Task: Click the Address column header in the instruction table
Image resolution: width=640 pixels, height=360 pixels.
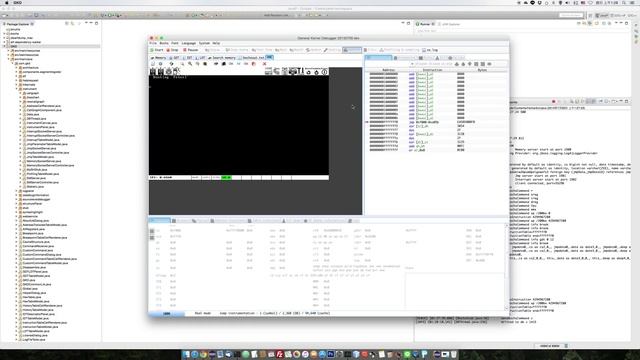Action: (388, 70)
